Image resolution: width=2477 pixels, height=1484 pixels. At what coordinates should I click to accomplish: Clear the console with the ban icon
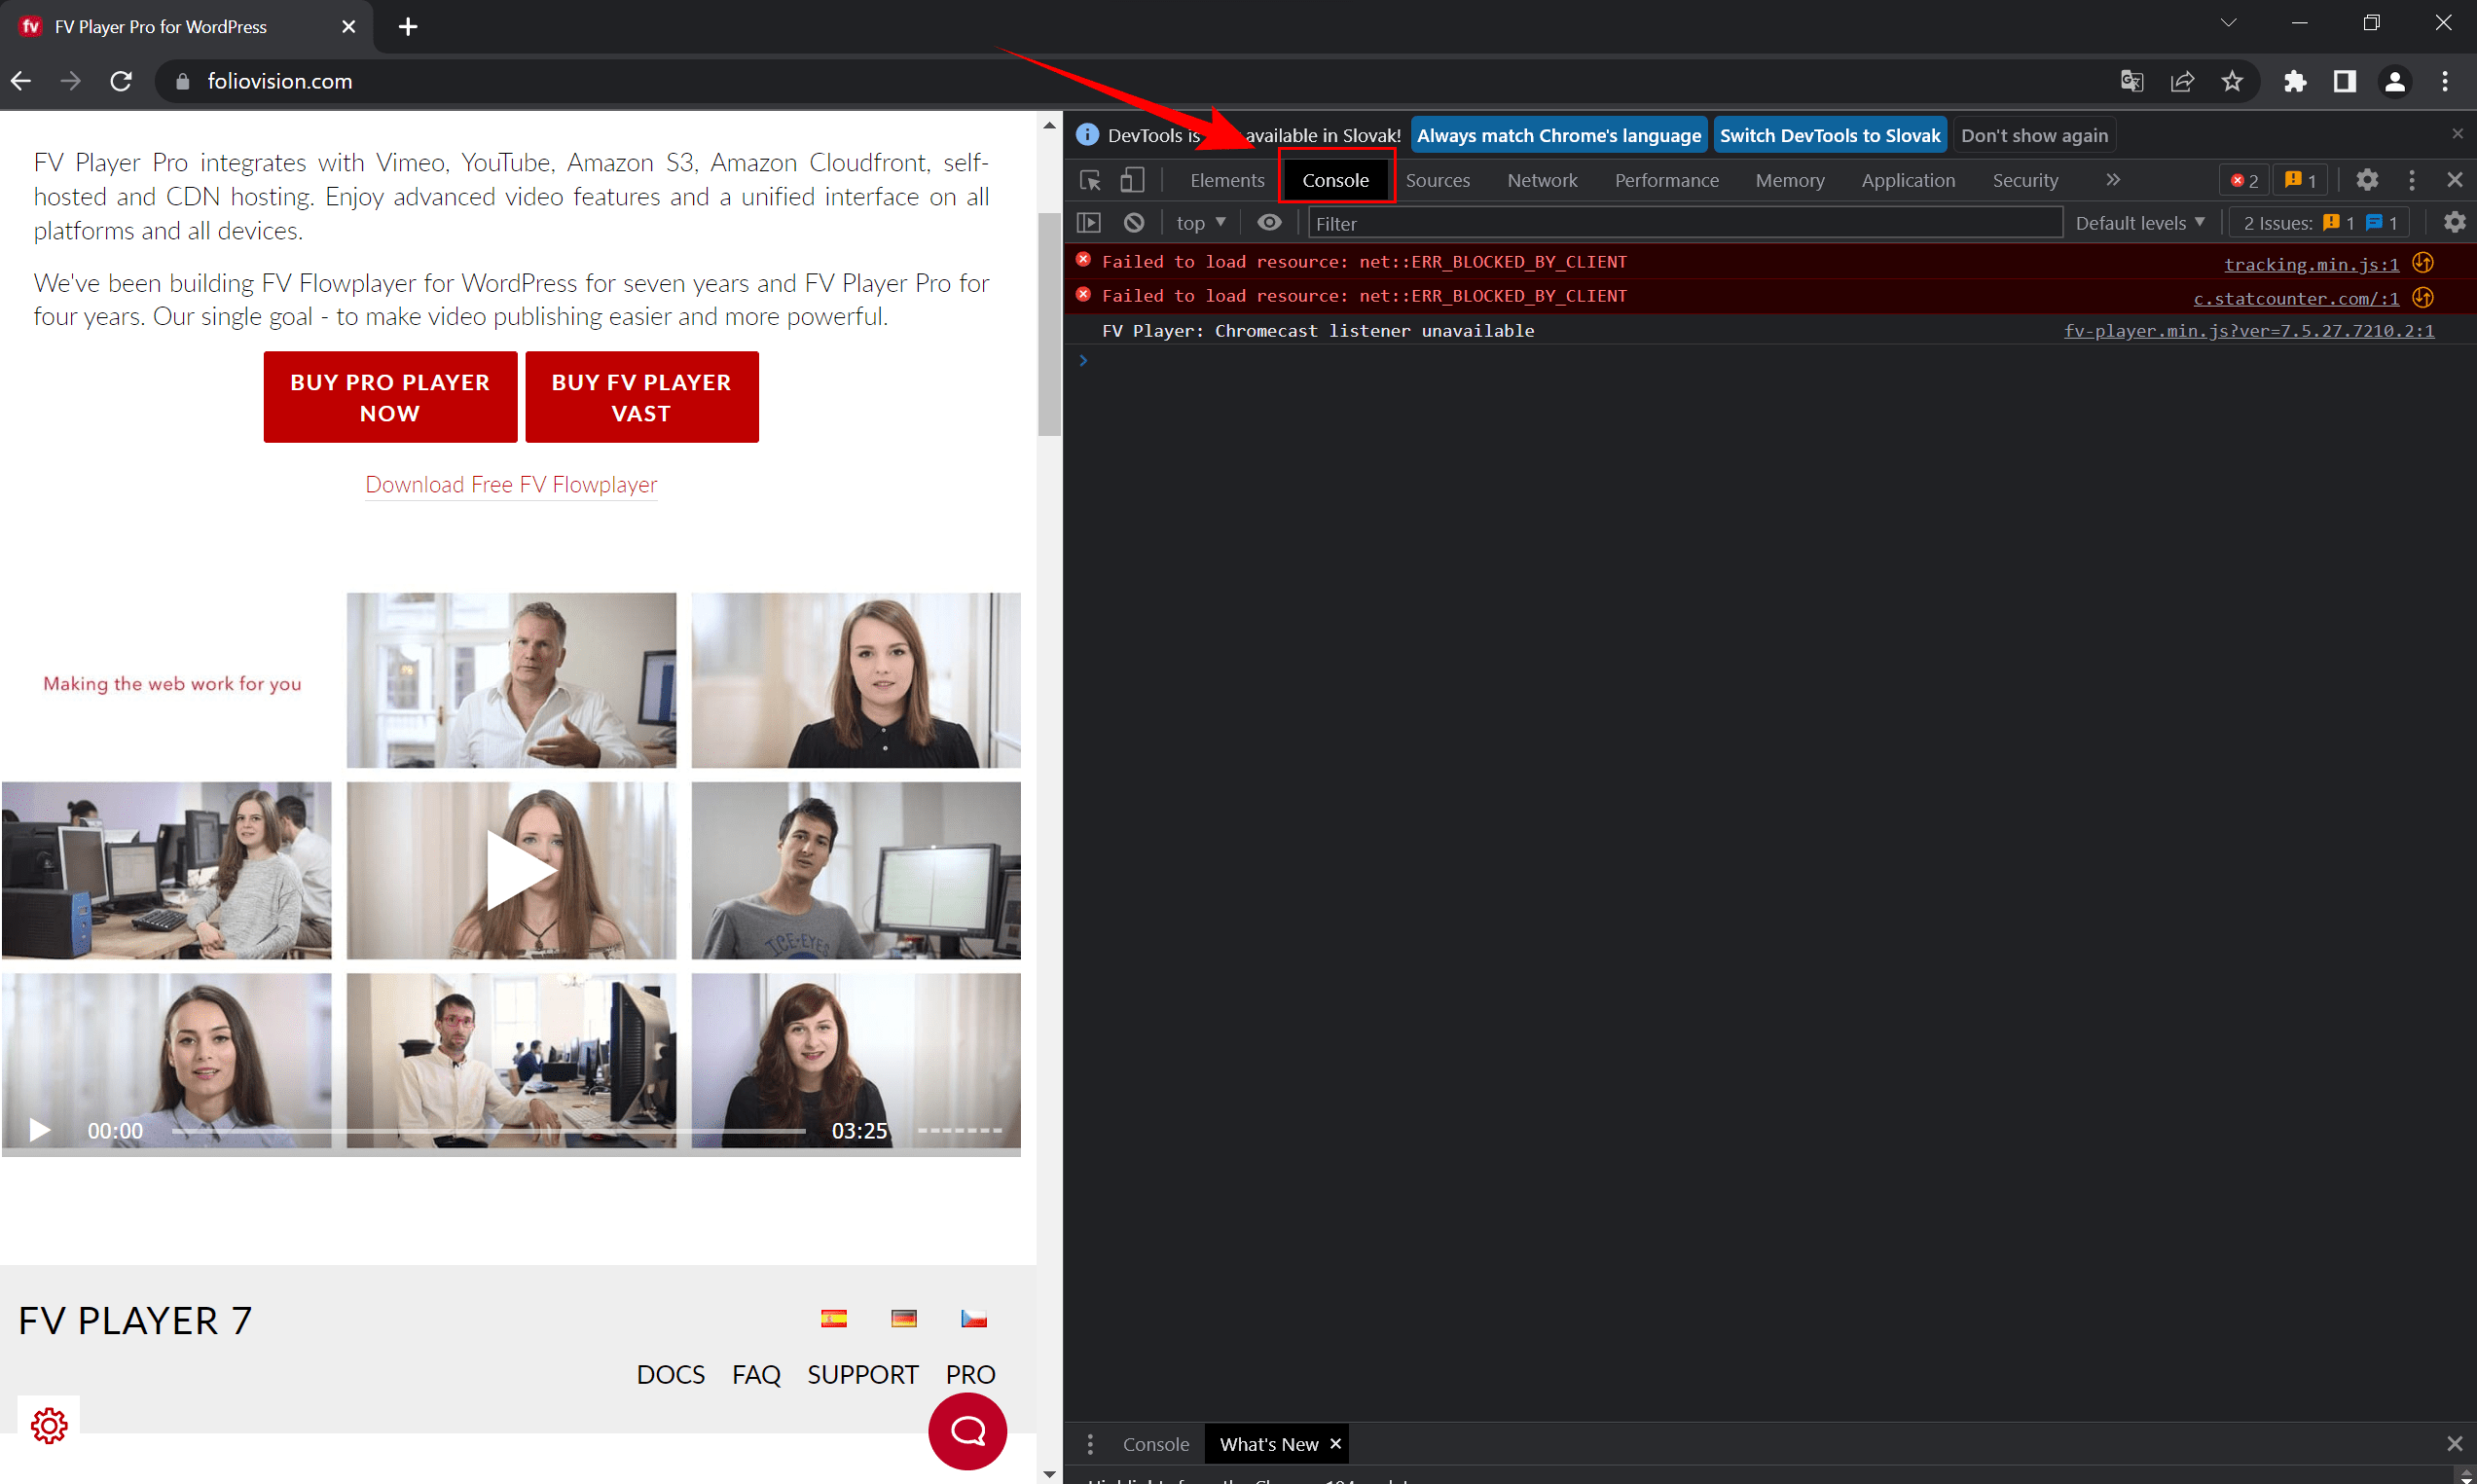(1133, 223)
